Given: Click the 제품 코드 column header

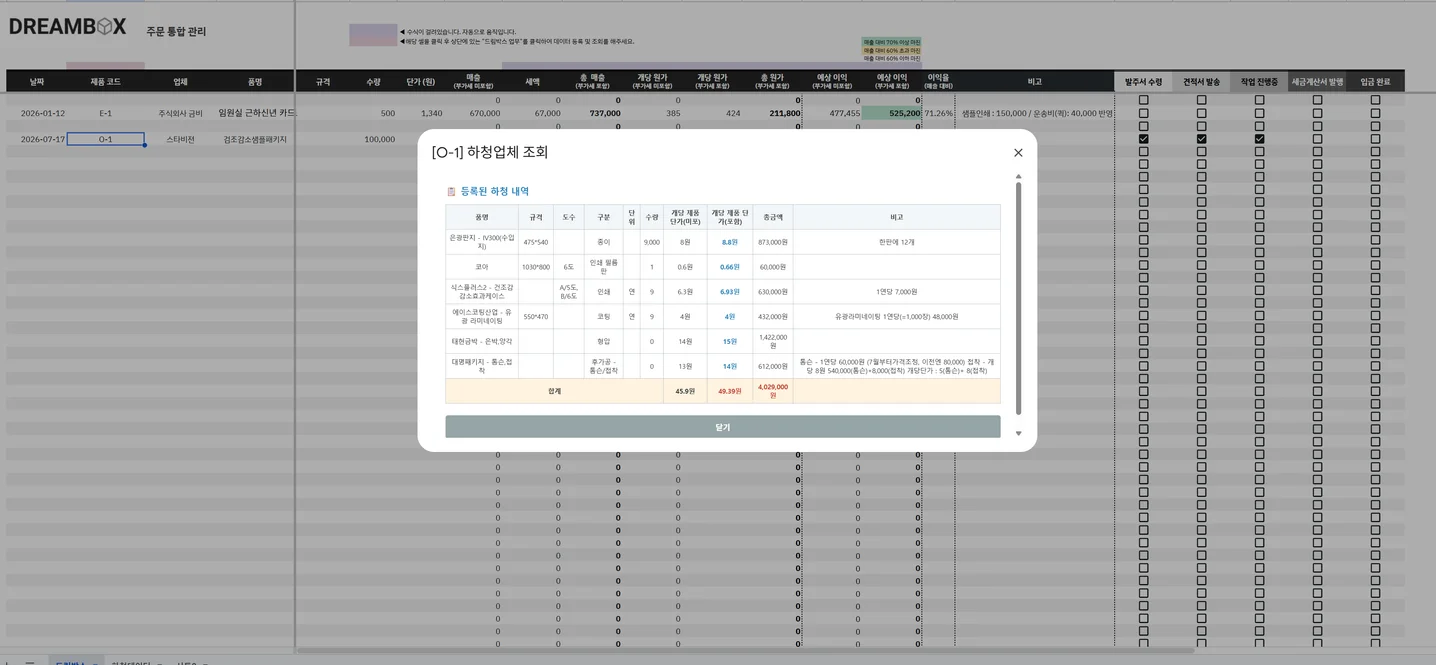Looking at the screenshot, I should pyautogui.click(x=105, y=81).
